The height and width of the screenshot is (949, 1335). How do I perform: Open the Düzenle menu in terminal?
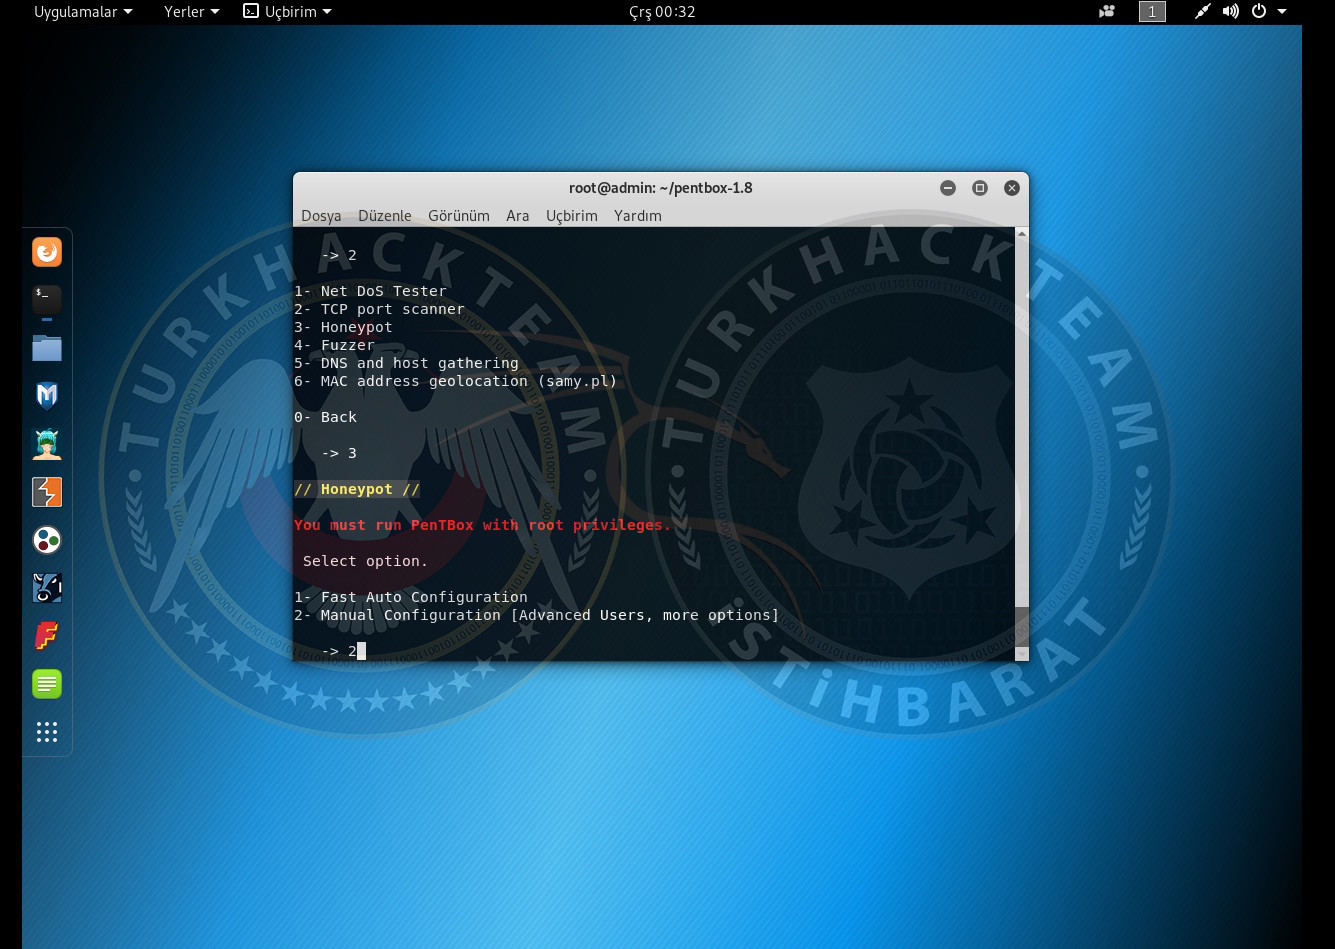pos(385,216)
